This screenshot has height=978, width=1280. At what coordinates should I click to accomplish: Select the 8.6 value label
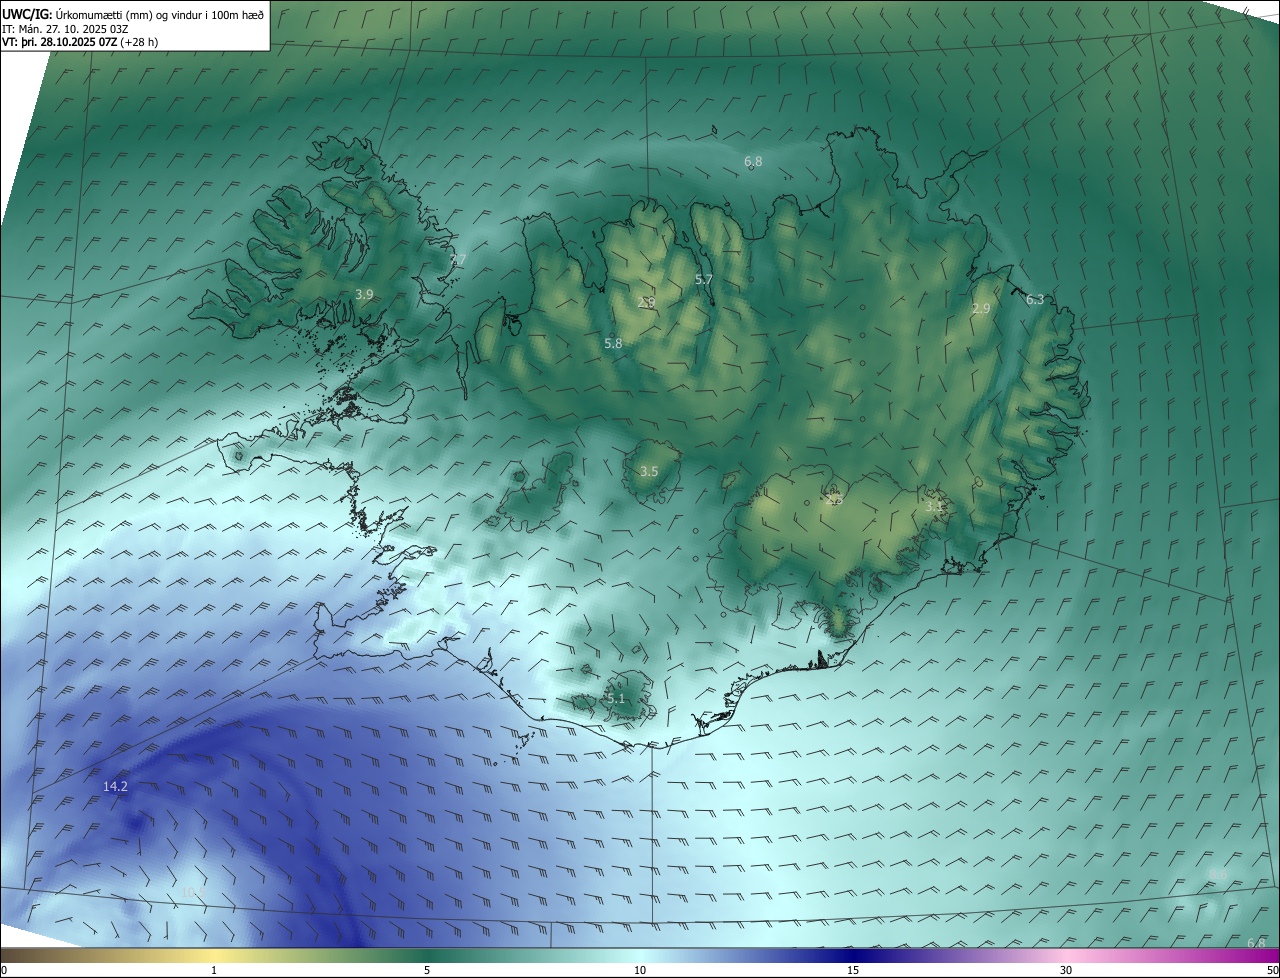[x=1218, y=874]
